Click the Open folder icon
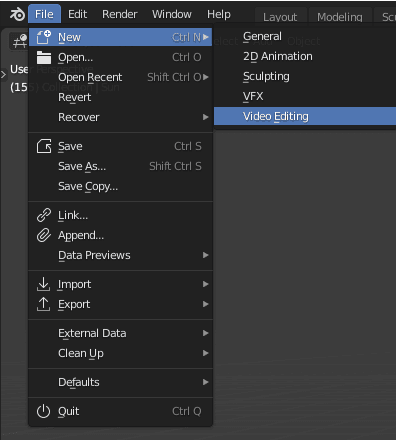396x440 pixels. [44, 57]
